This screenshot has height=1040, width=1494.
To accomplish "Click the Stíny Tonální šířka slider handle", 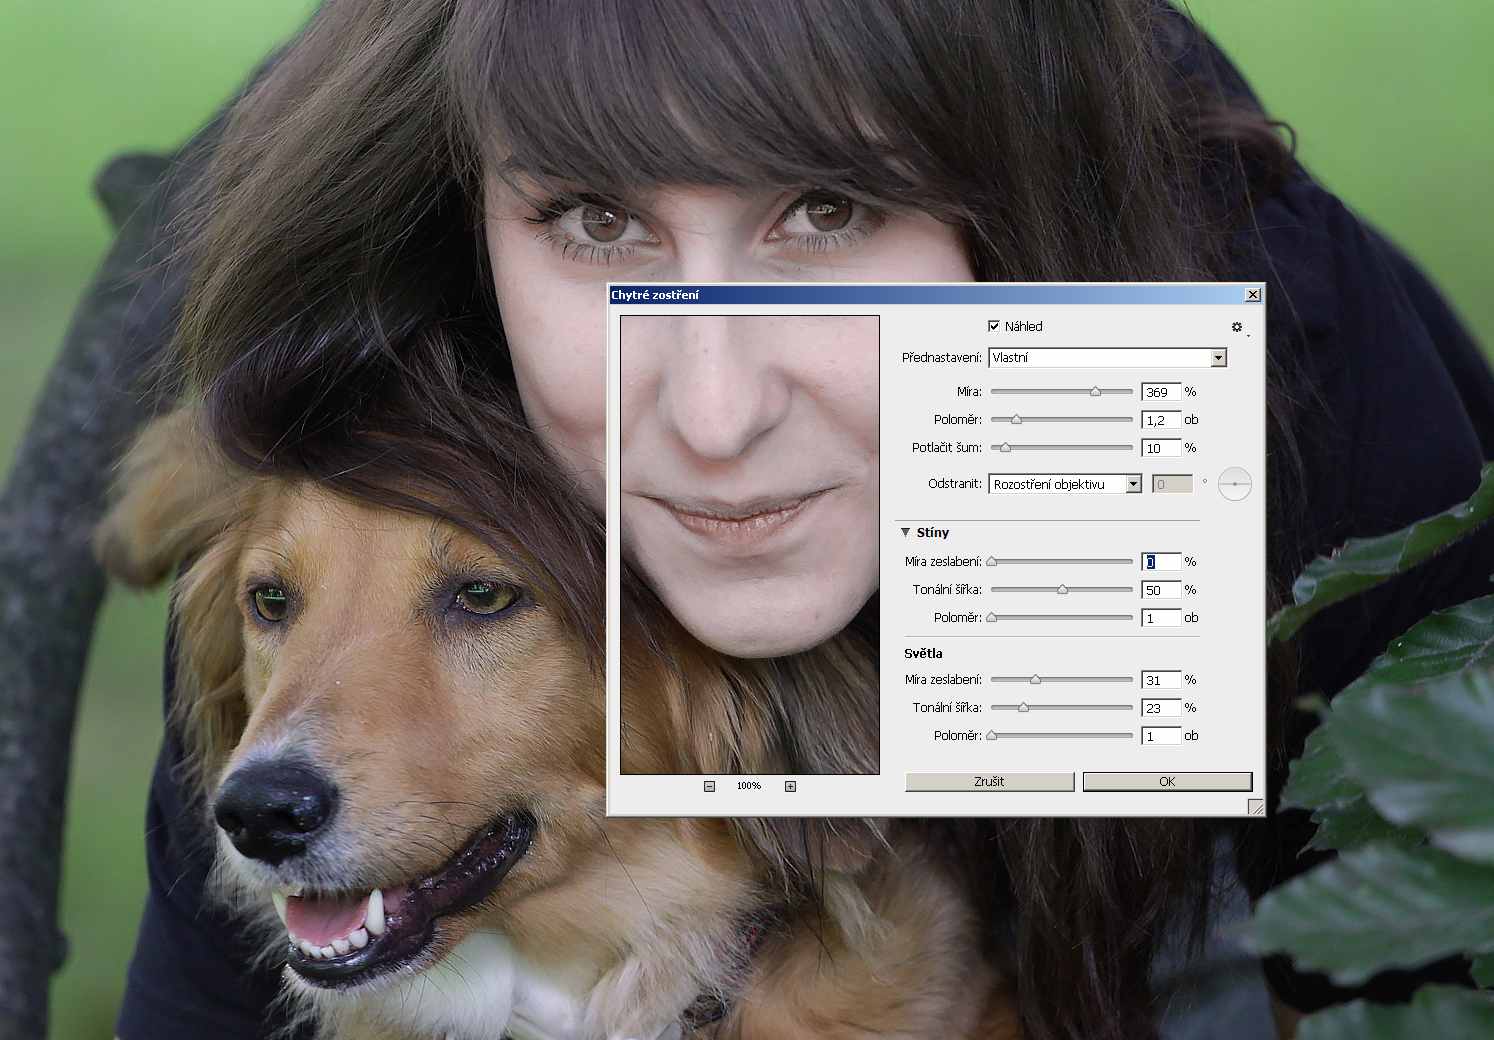I will click(x=1062, y=590).
